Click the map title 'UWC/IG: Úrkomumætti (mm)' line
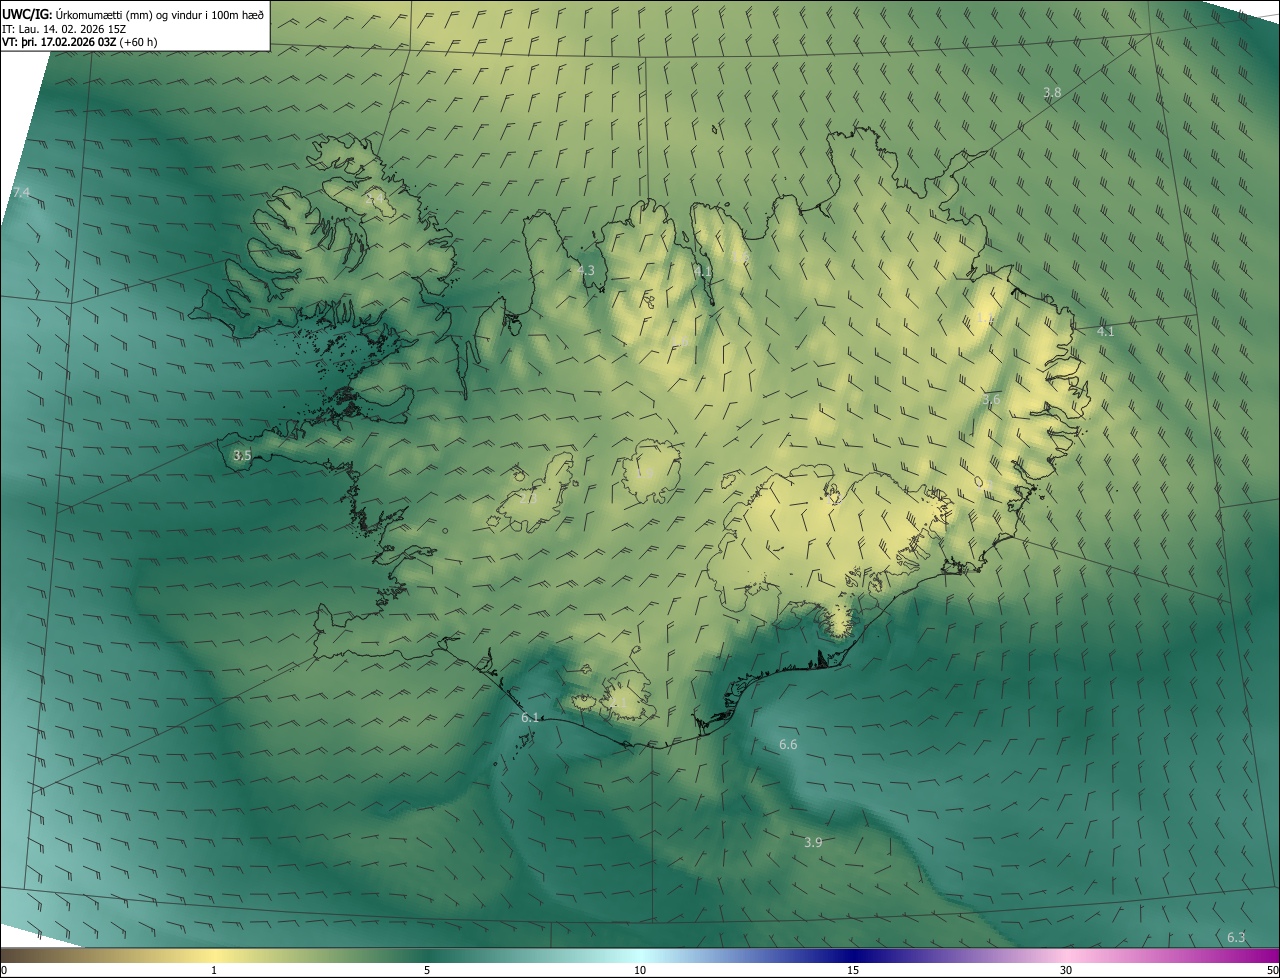Screen dimensions: 1280x978 (133, 13)
